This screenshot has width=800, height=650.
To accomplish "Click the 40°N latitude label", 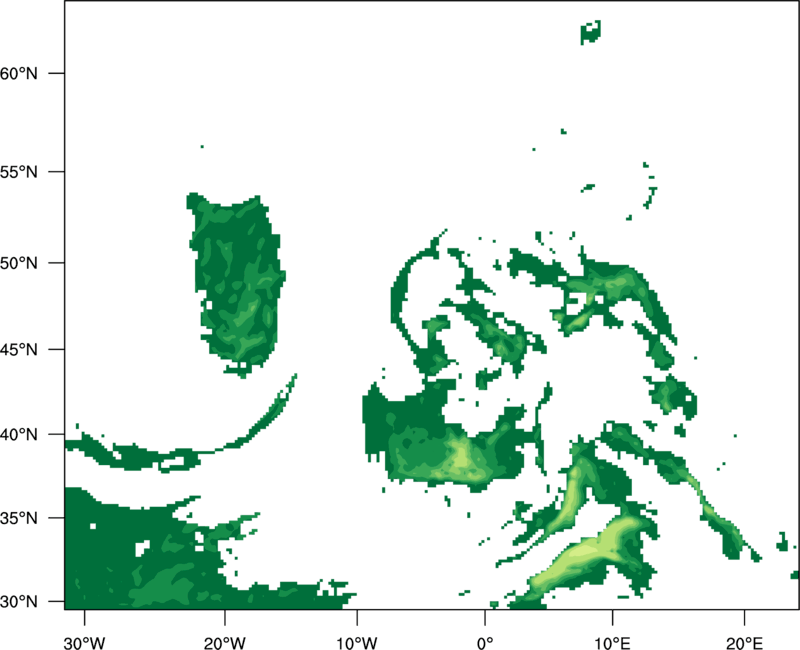I will (19, 435).
